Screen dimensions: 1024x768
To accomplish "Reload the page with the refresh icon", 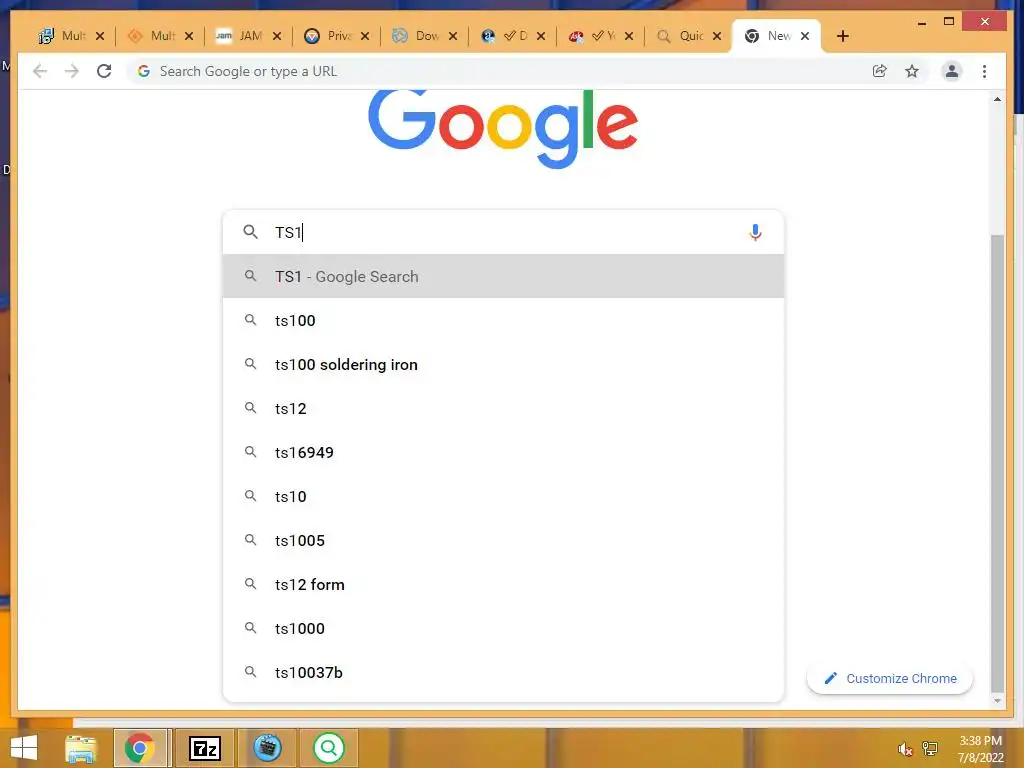I will tap(104, 71).
